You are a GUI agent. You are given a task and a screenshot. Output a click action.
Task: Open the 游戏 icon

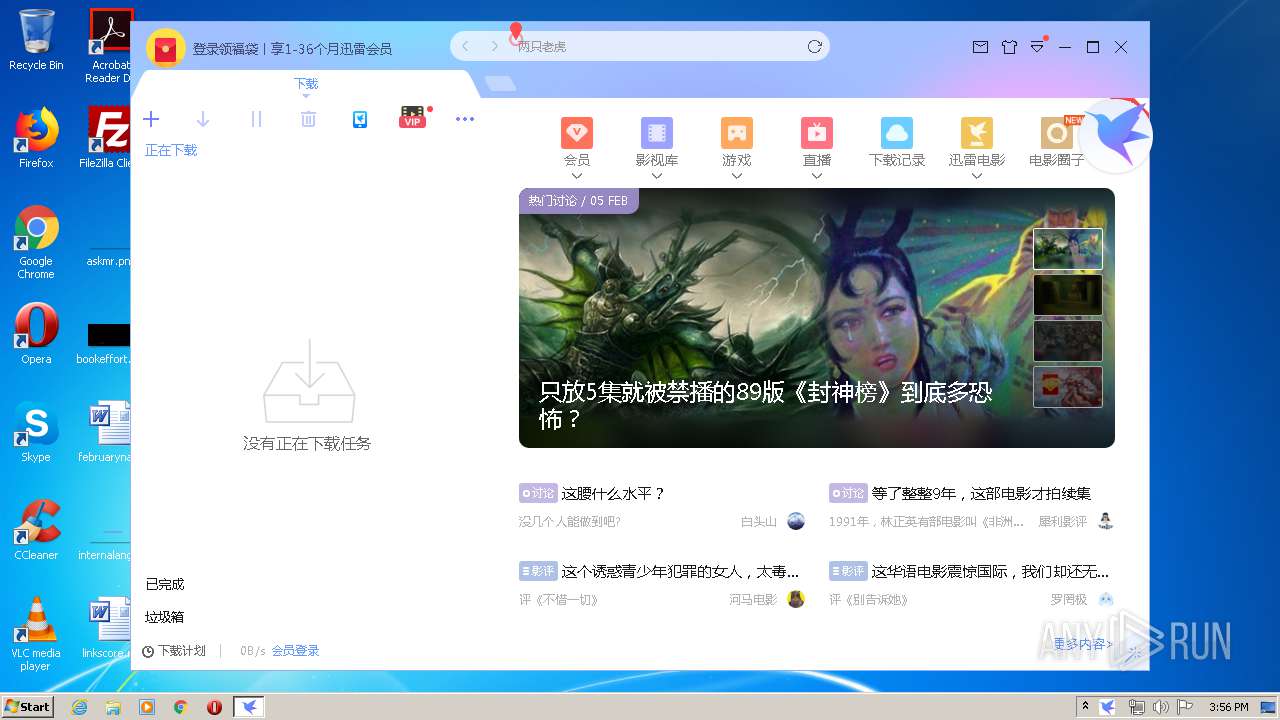pos(737,133)
